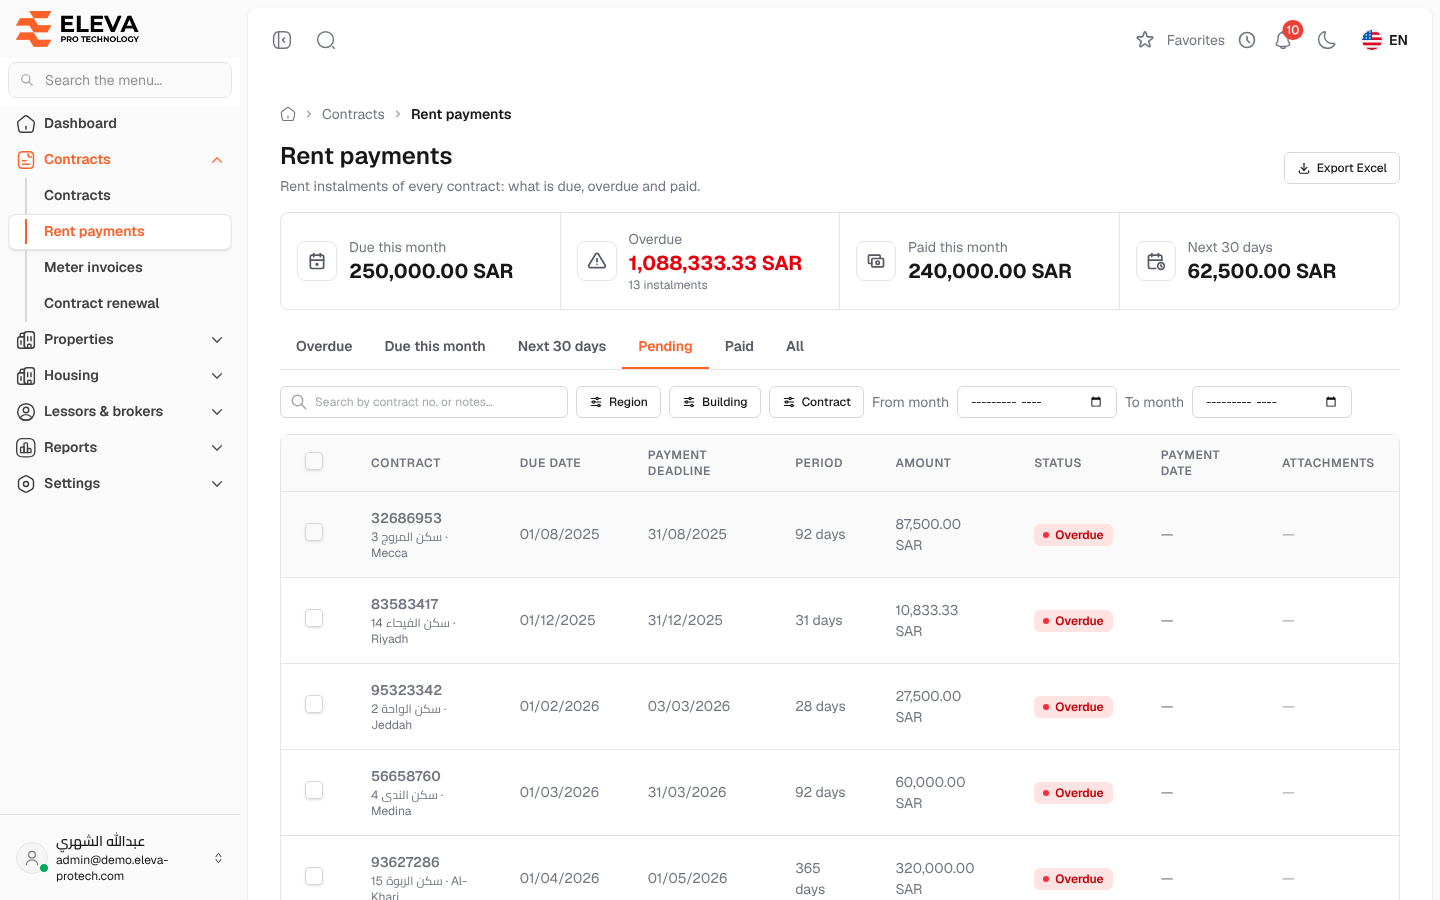The image size is (1440, 900).
Task: Open the search magnifier in top bar
Action: (326, 40)
